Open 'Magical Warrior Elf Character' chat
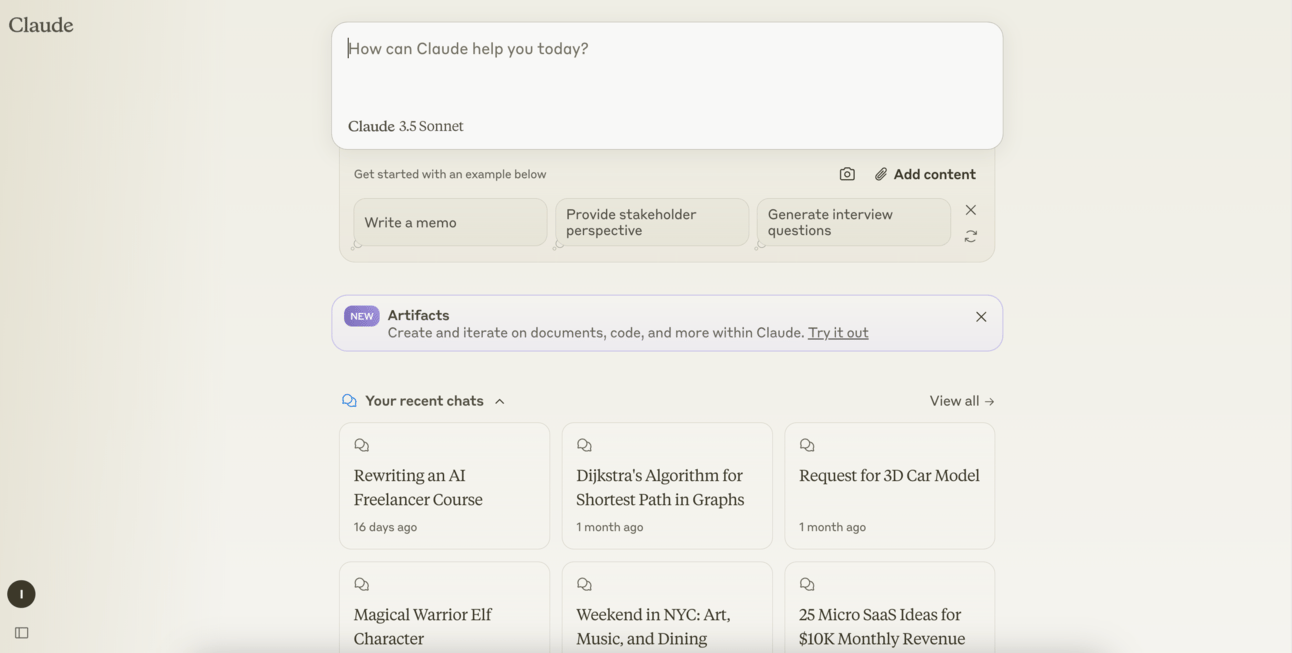Viewport: 1292px width, 653px height. click(444, 608)
